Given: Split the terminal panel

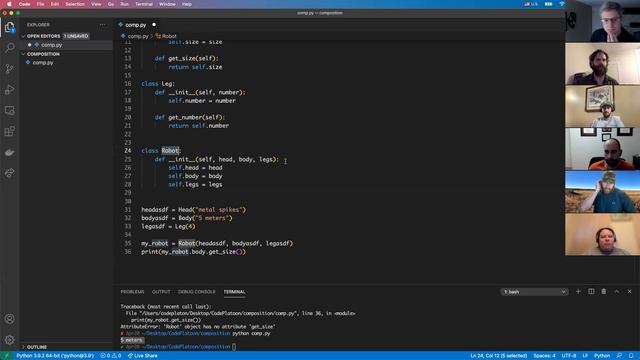Looking at the screenshot, I should [591, 291].
